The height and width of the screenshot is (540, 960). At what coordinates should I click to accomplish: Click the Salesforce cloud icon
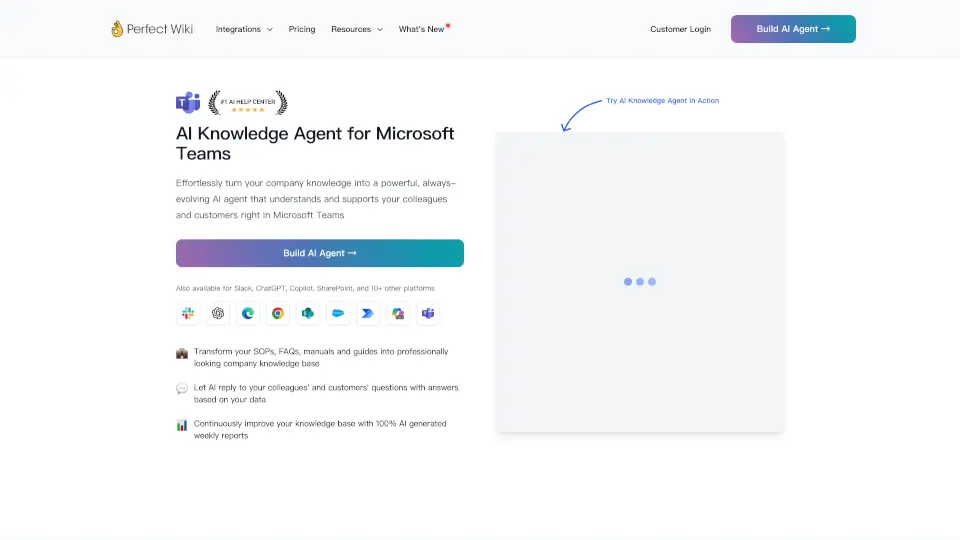338,313
